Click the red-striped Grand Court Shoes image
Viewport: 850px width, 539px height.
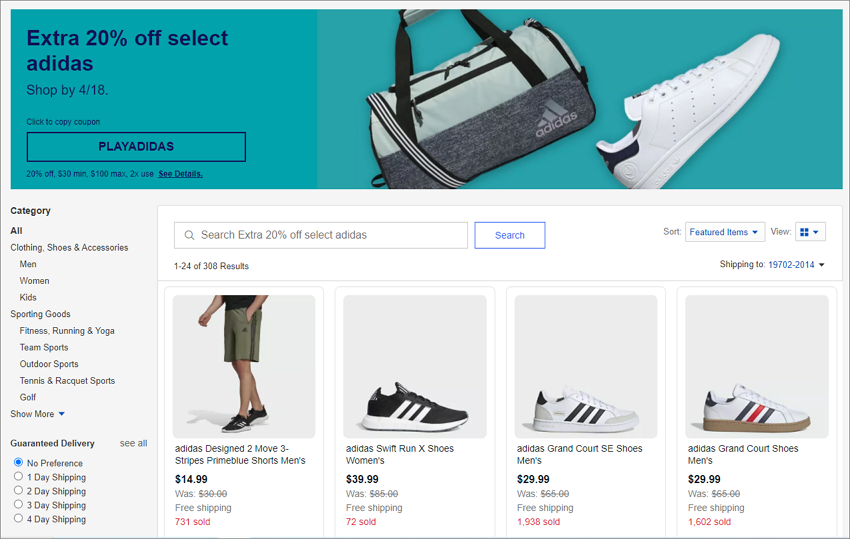point(757,366)
